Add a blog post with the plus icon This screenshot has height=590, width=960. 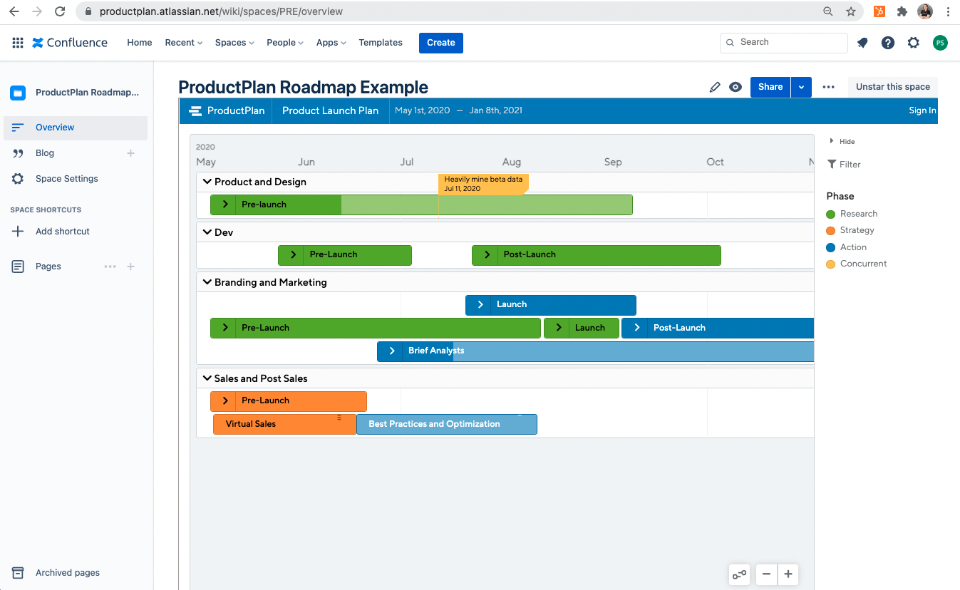[x=130, y=153]
